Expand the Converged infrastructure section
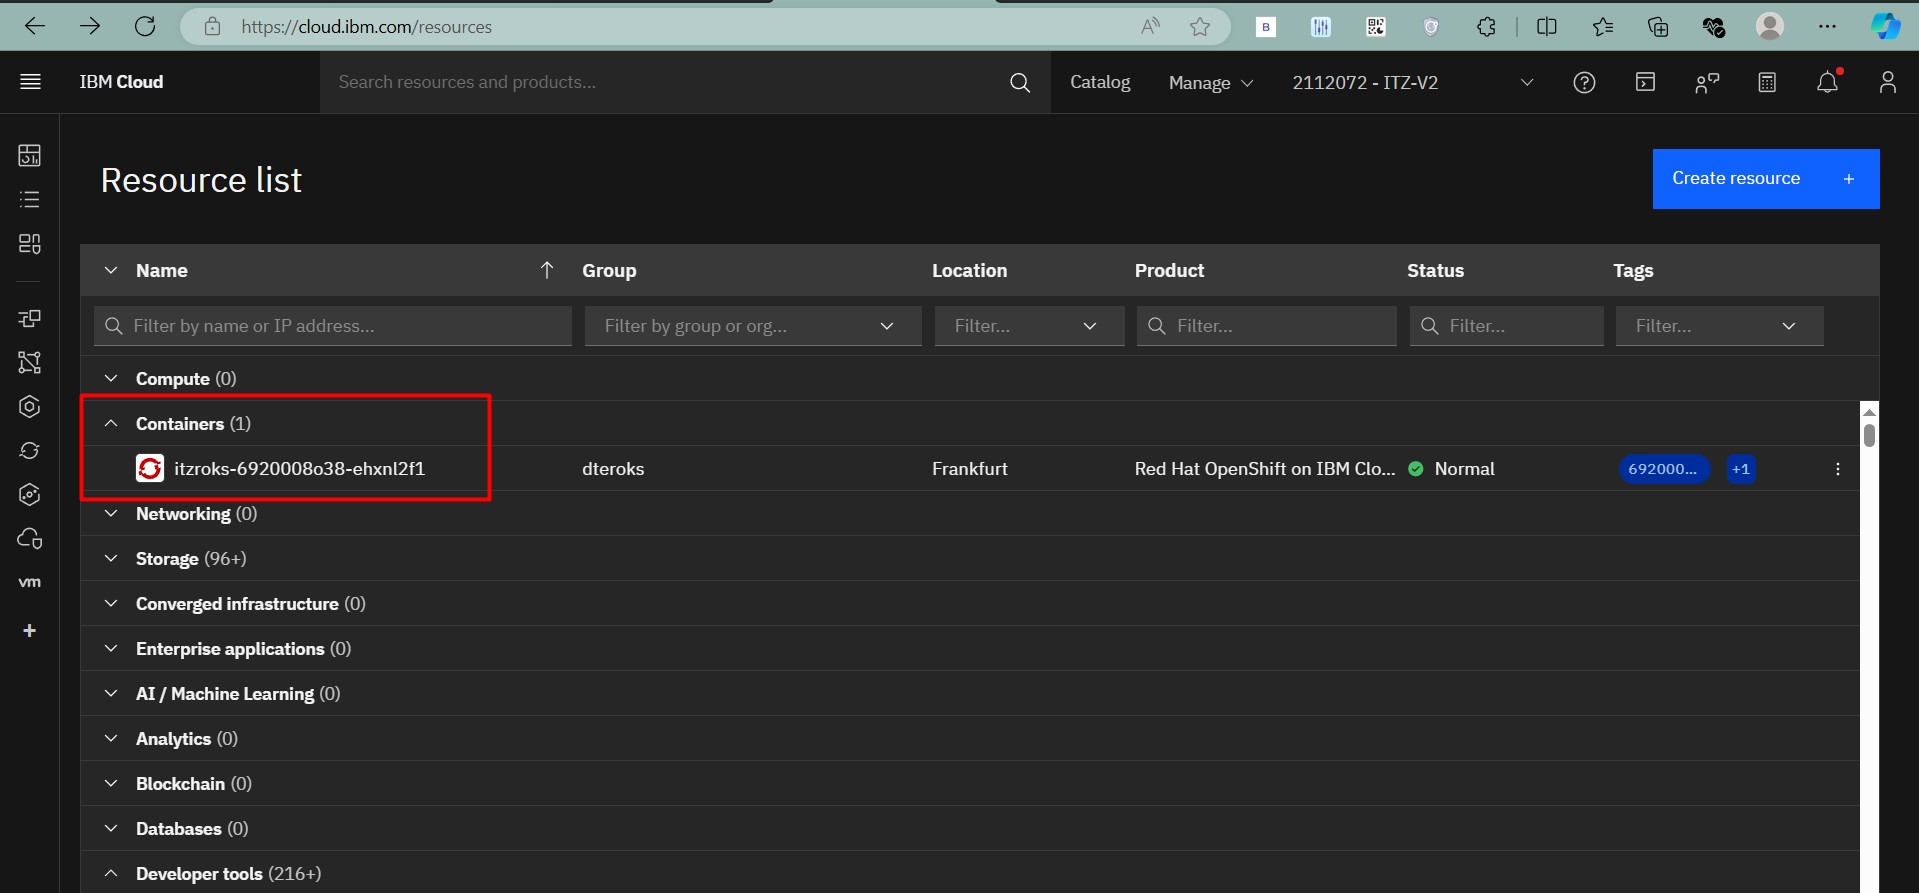This screenshot has width=1919, height=893. point(111,604)
